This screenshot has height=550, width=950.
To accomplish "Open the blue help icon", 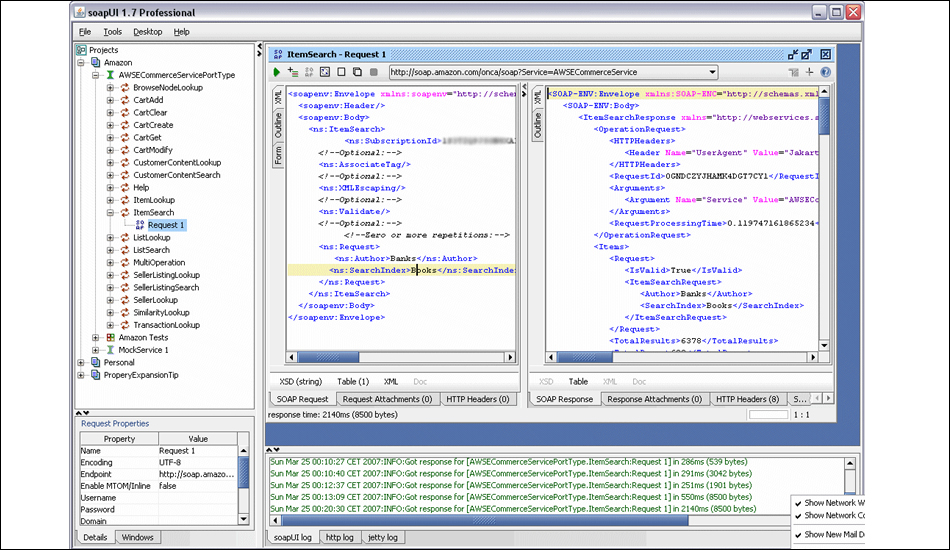I will pyautogui.click(x=825, y=72).
